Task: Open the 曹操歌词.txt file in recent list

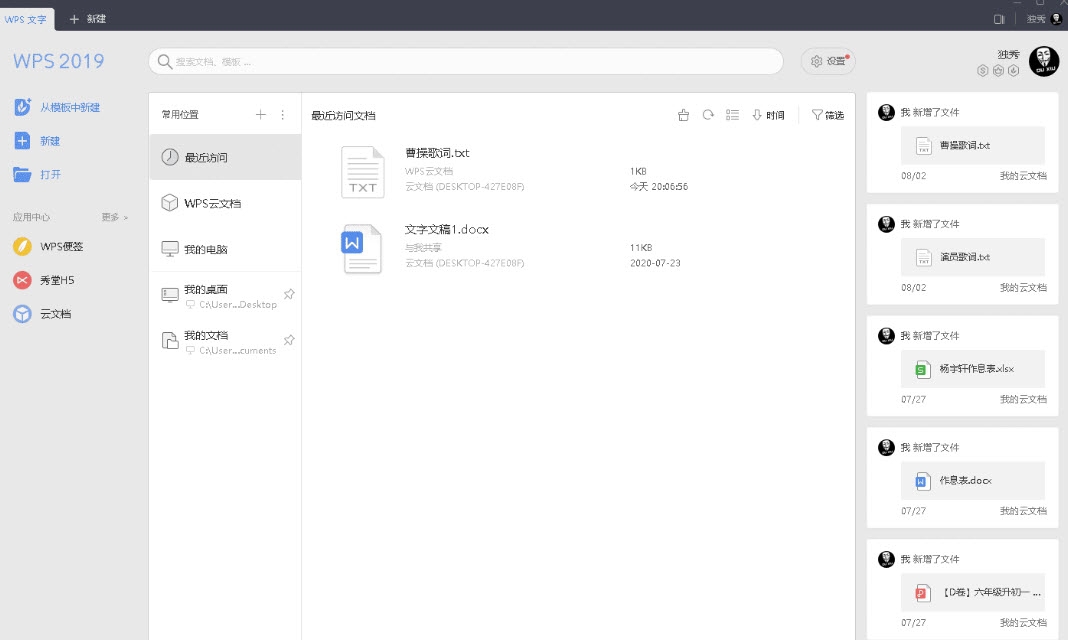Action: [437, 153]
